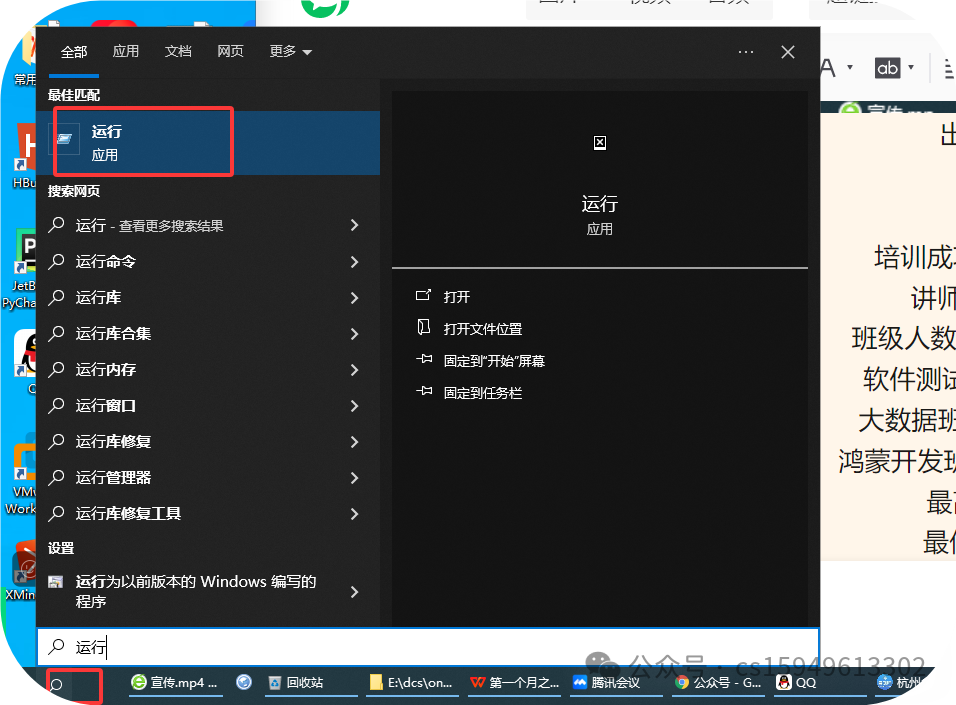Click the A font tool in background window

828,68
